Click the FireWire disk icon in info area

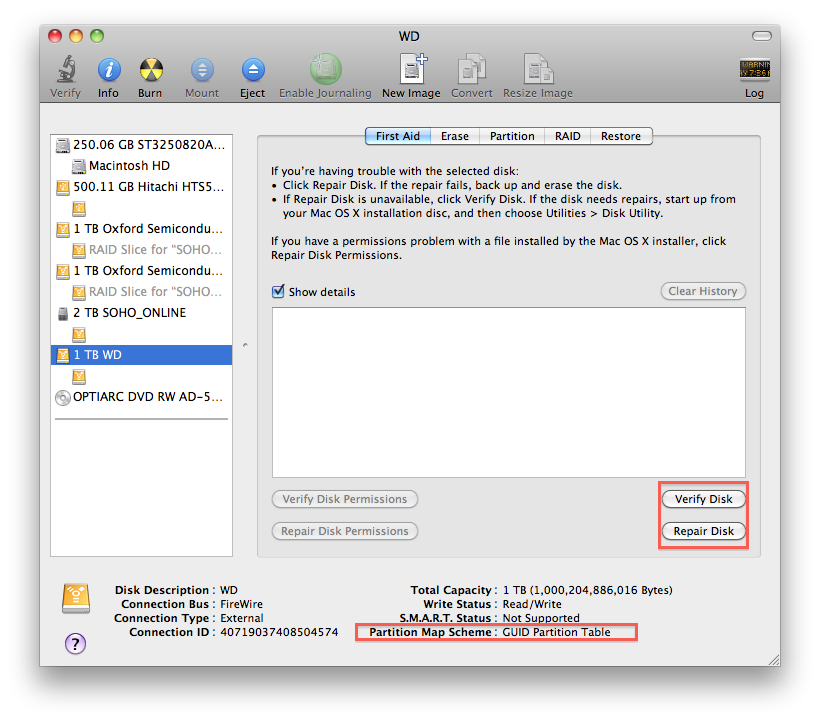tap(76, 598)
